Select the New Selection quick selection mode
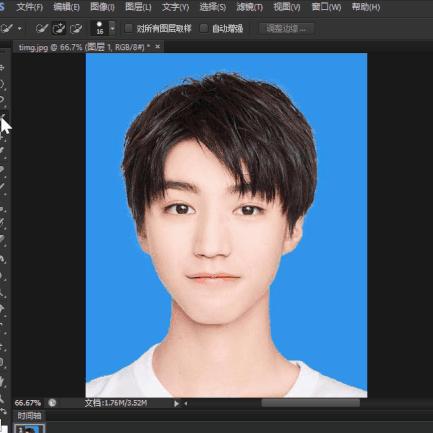The image size is (433, 433). click(42, 29)
